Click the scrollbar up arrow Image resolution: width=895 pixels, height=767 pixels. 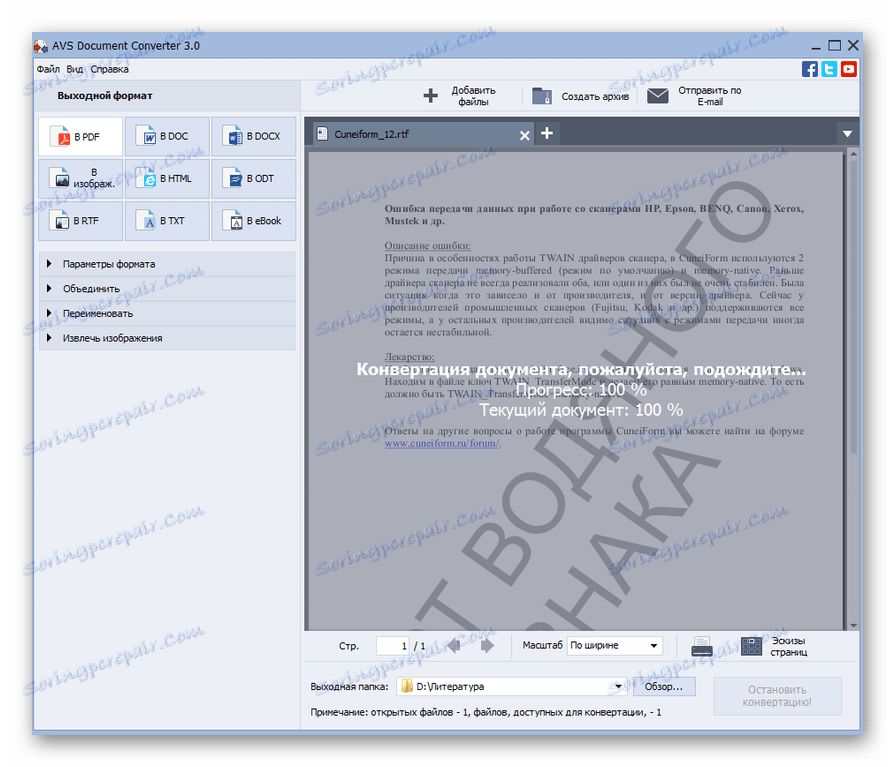tap(853, 154)
